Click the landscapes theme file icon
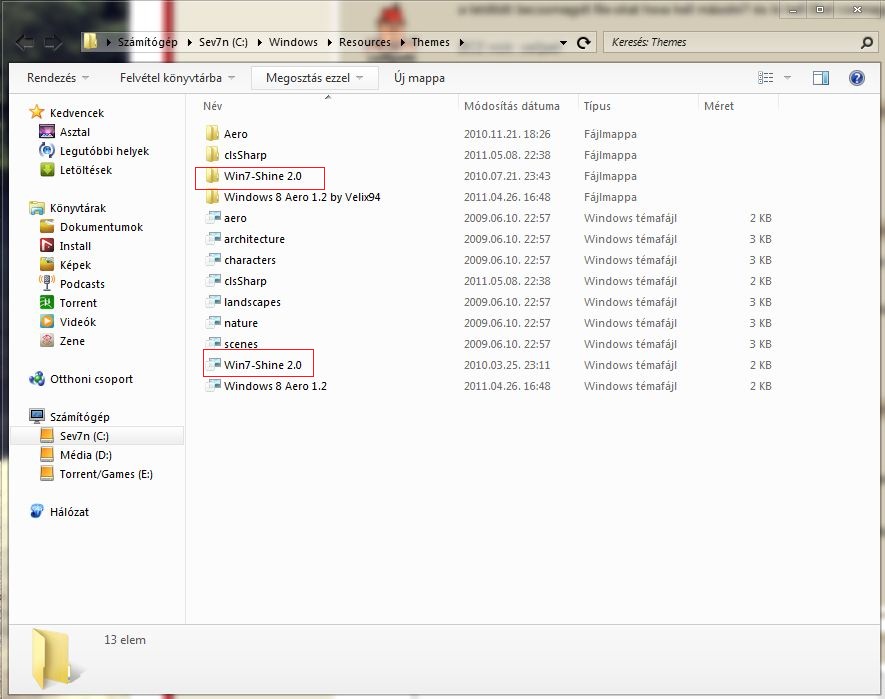The height and width of the screenshot is (699, 885). coord(213,302)
